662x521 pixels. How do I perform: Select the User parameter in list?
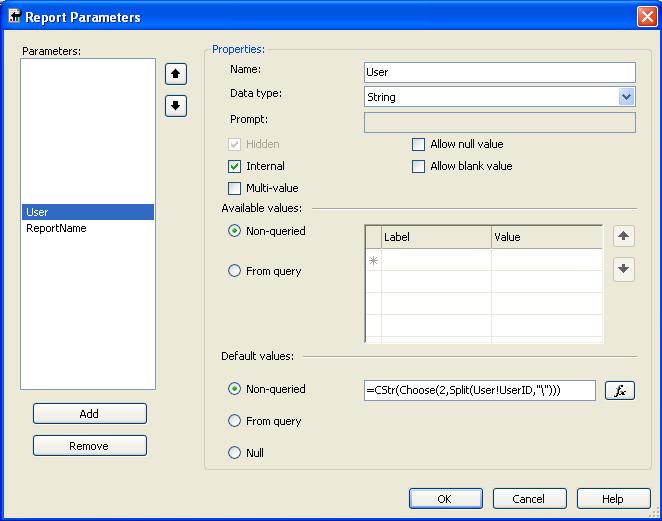(38, 212)
